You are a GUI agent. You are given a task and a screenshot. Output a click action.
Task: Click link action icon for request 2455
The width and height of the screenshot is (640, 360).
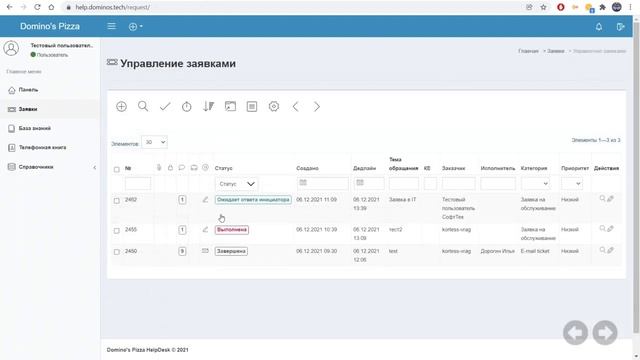tap(611, 229)
